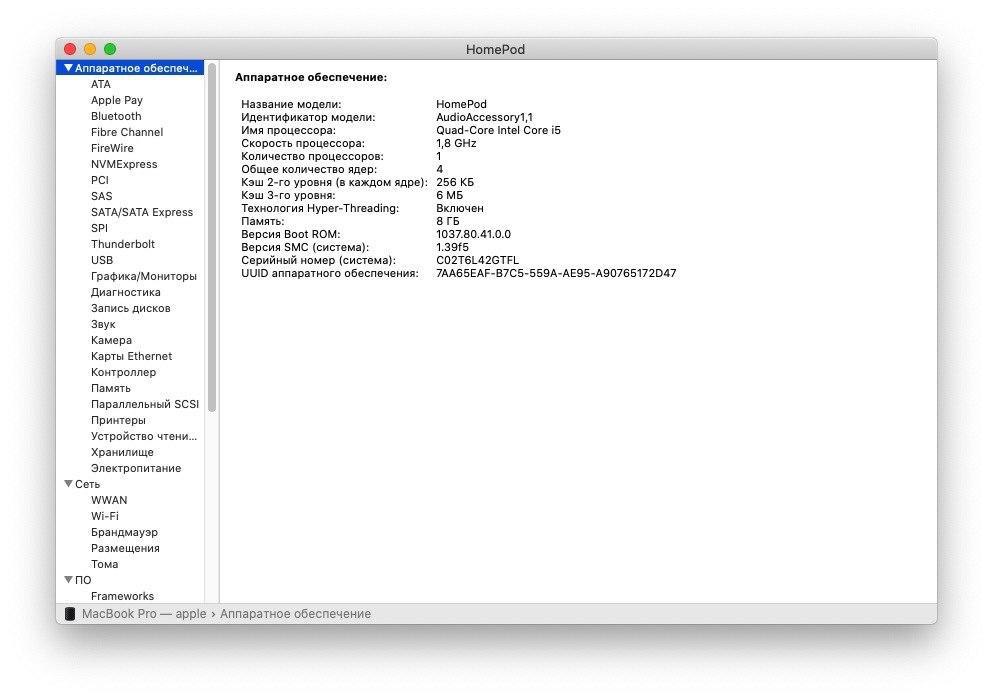Minimize the window with yellow button
Screen dimensions: 993x698
pyautogui.click(x=90, y=49)
